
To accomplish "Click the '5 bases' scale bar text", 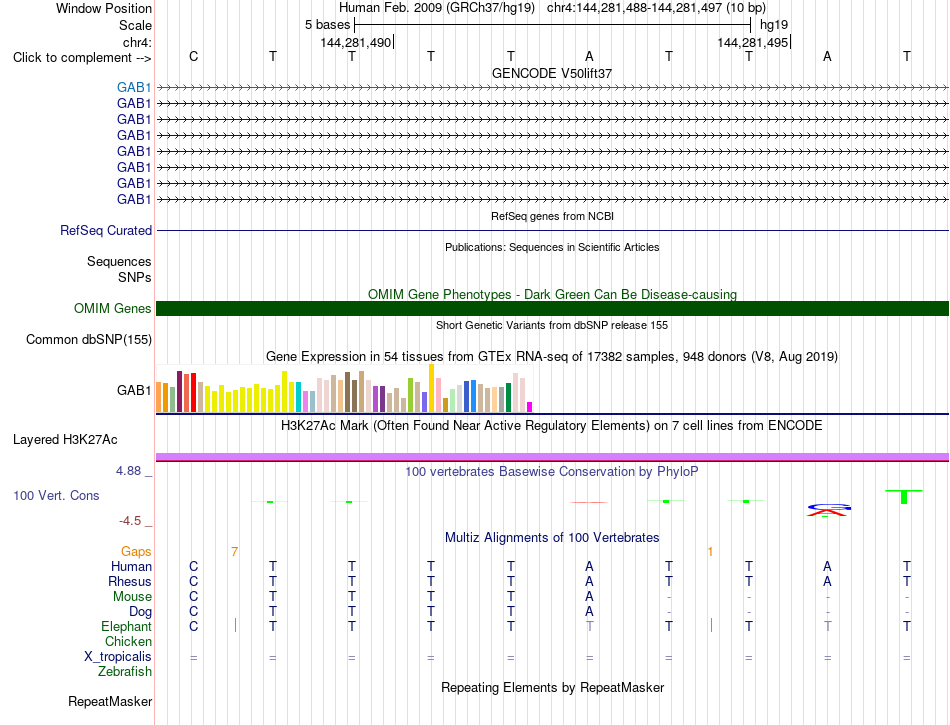I will coord(327,25).
